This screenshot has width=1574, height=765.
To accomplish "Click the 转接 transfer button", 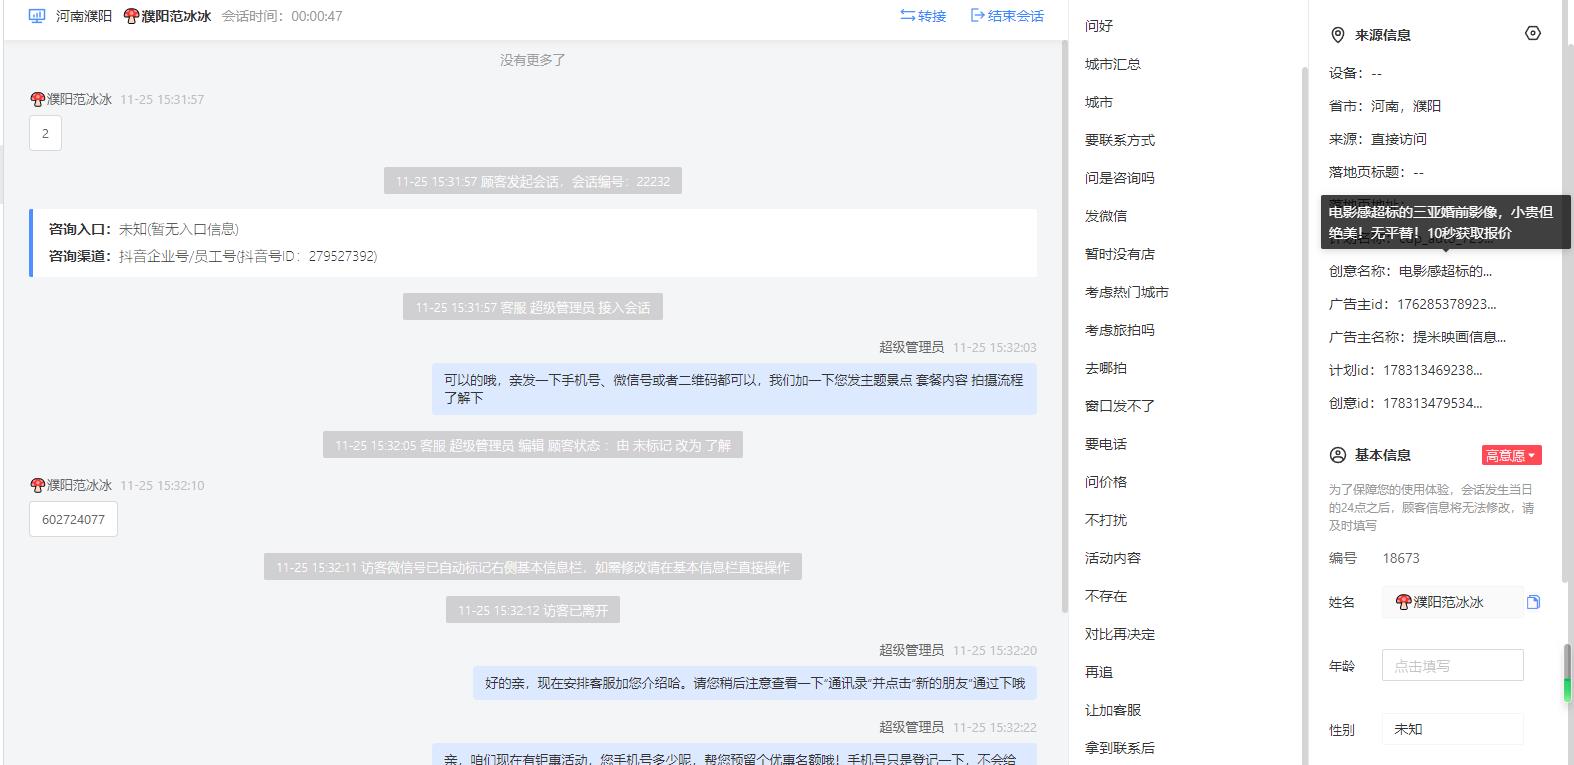I will (923, 16).
